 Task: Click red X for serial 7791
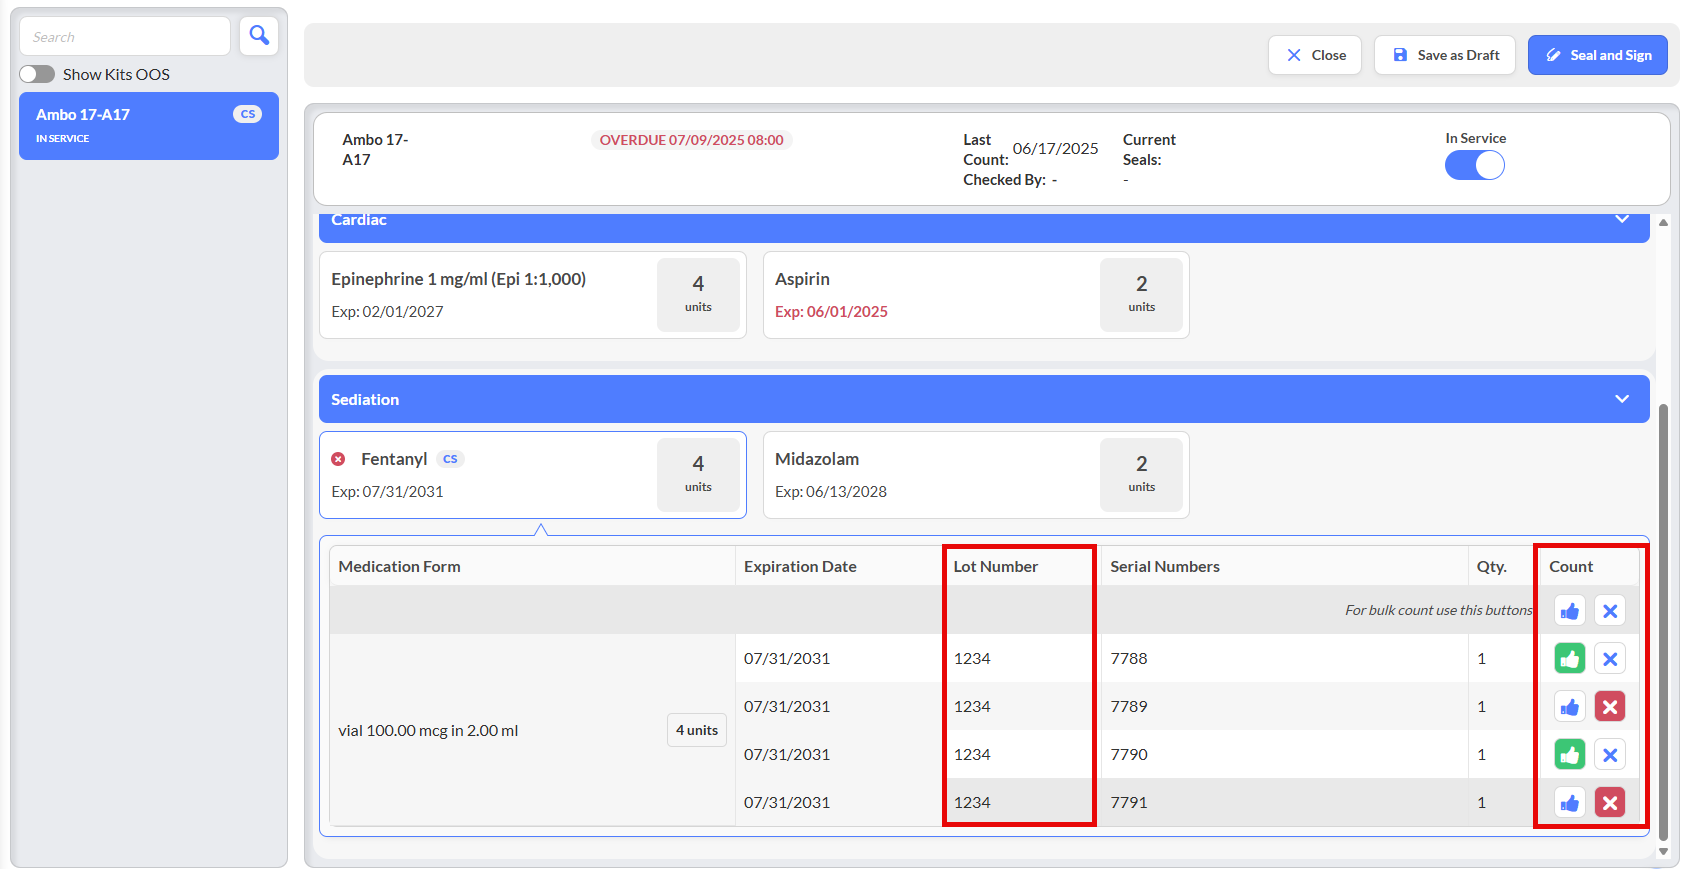pos(1610,803)
